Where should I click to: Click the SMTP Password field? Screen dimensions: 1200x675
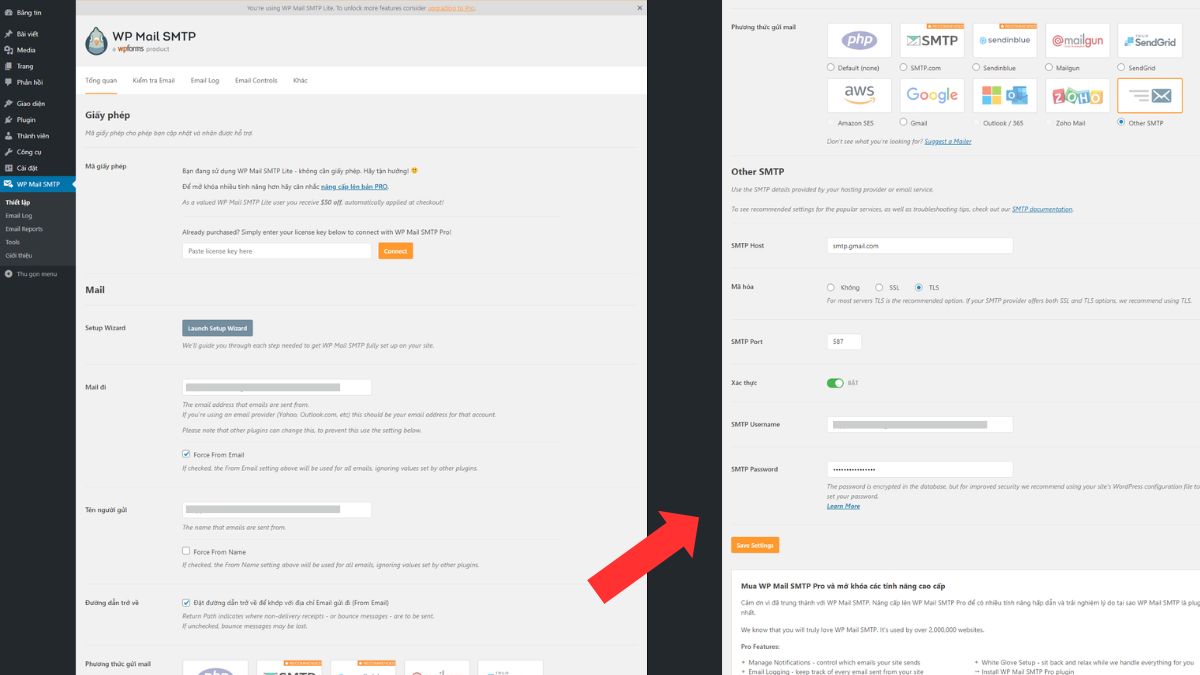pyautogui.click(x=920, y=469)
